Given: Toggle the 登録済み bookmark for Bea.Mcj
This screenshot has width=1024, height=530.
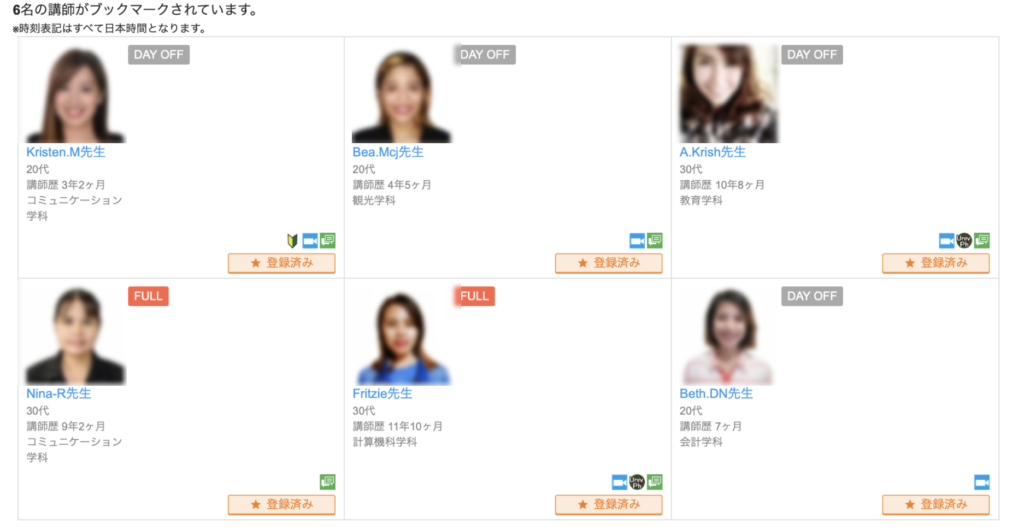Looking at the screenshot, I should tap(609, 263).
